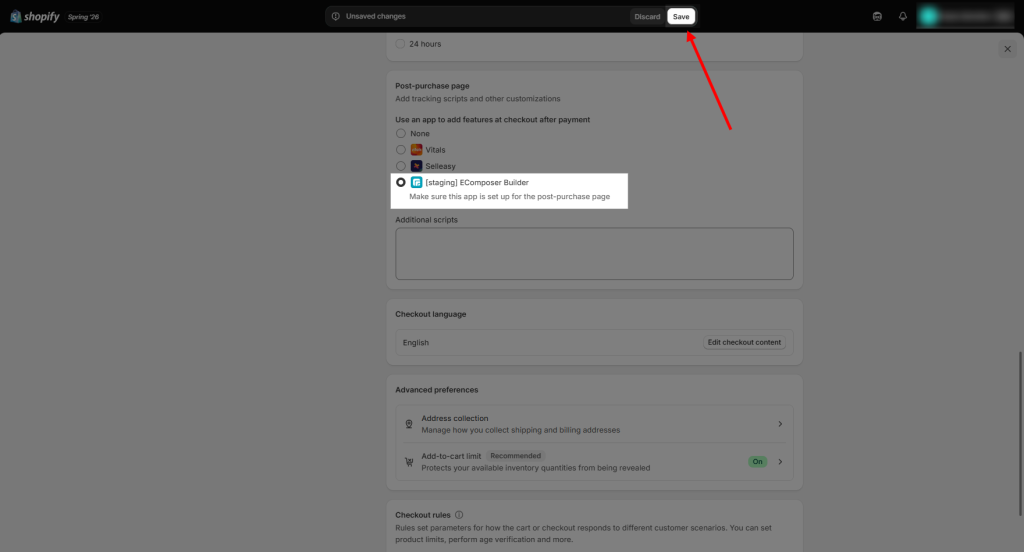Viewport: 1024px width, 552px height.
Task: Click 'Make sure this app is set up' note
Action: point(509,196)
